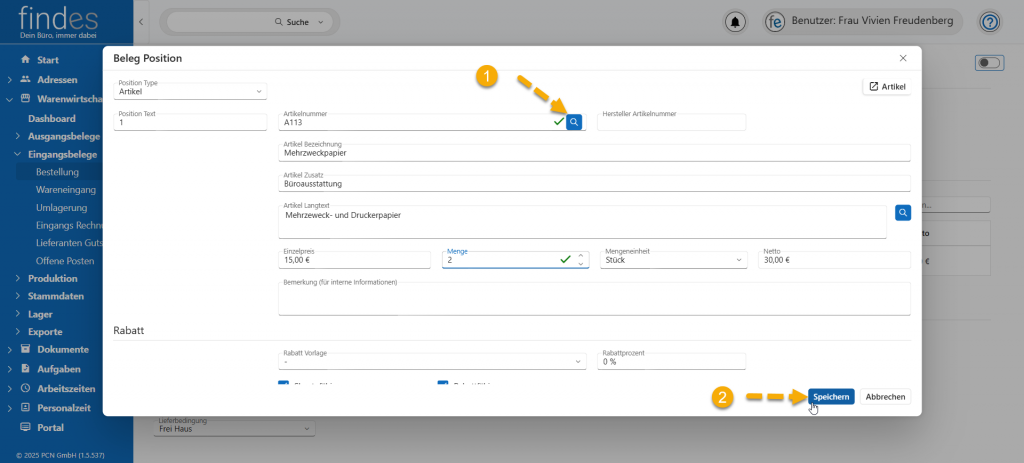Close the Beleg Position dialog
This screenshot has width=1024, height=463.
coord(903,59)
